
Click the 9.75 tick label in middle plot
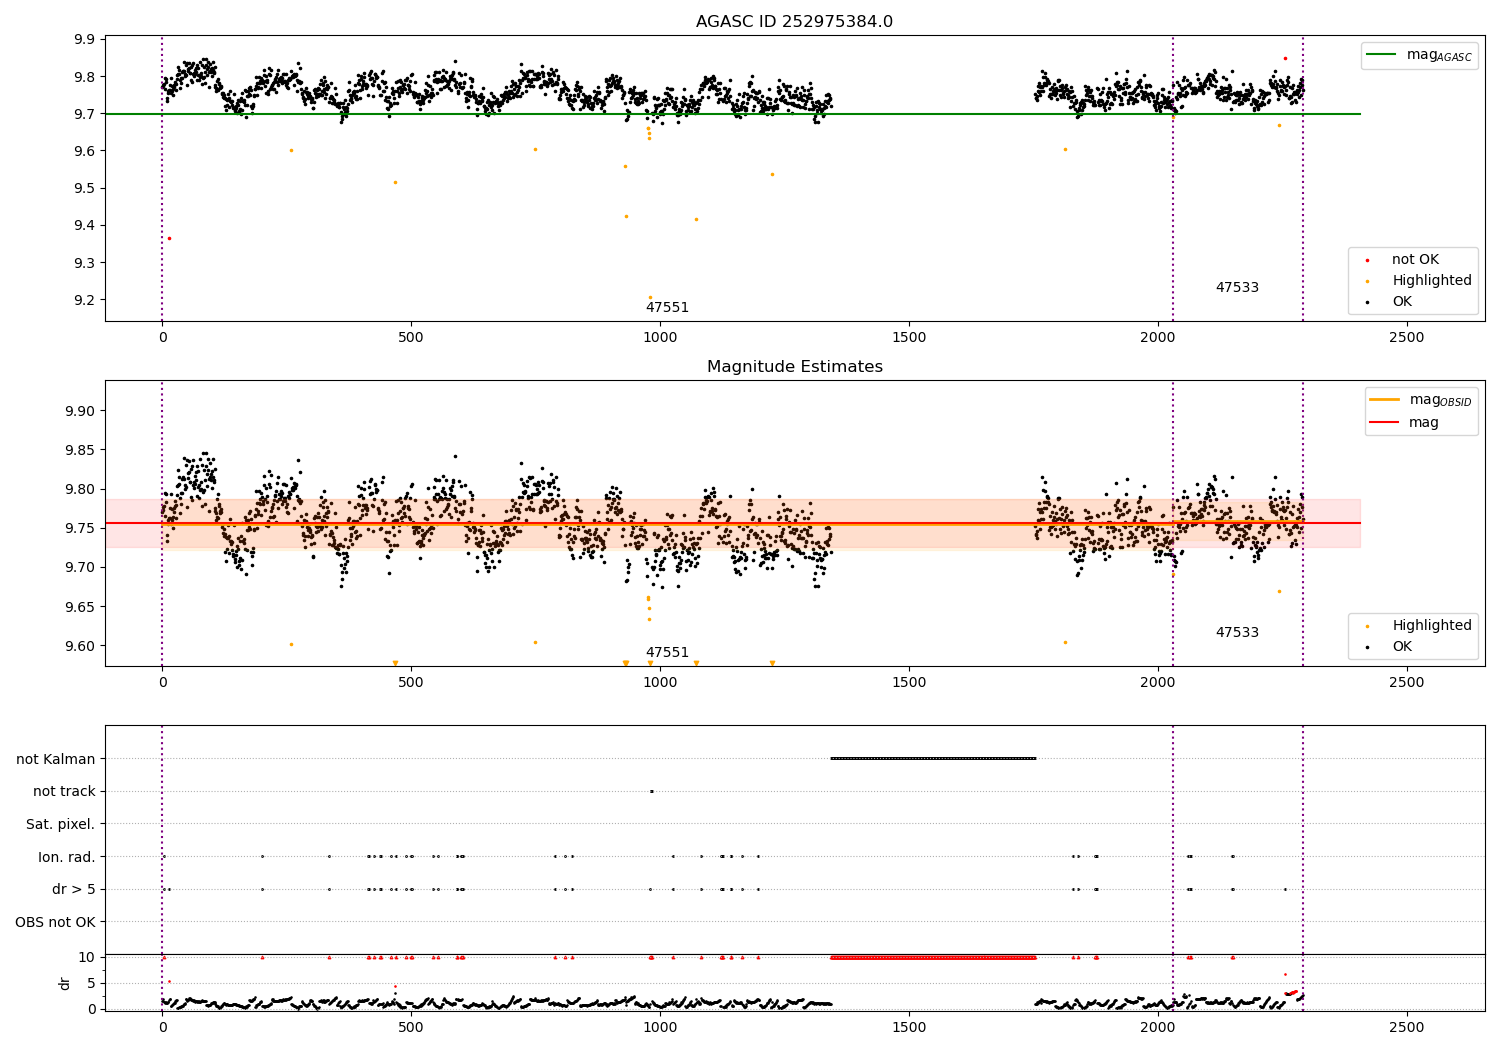pos(80,529)
